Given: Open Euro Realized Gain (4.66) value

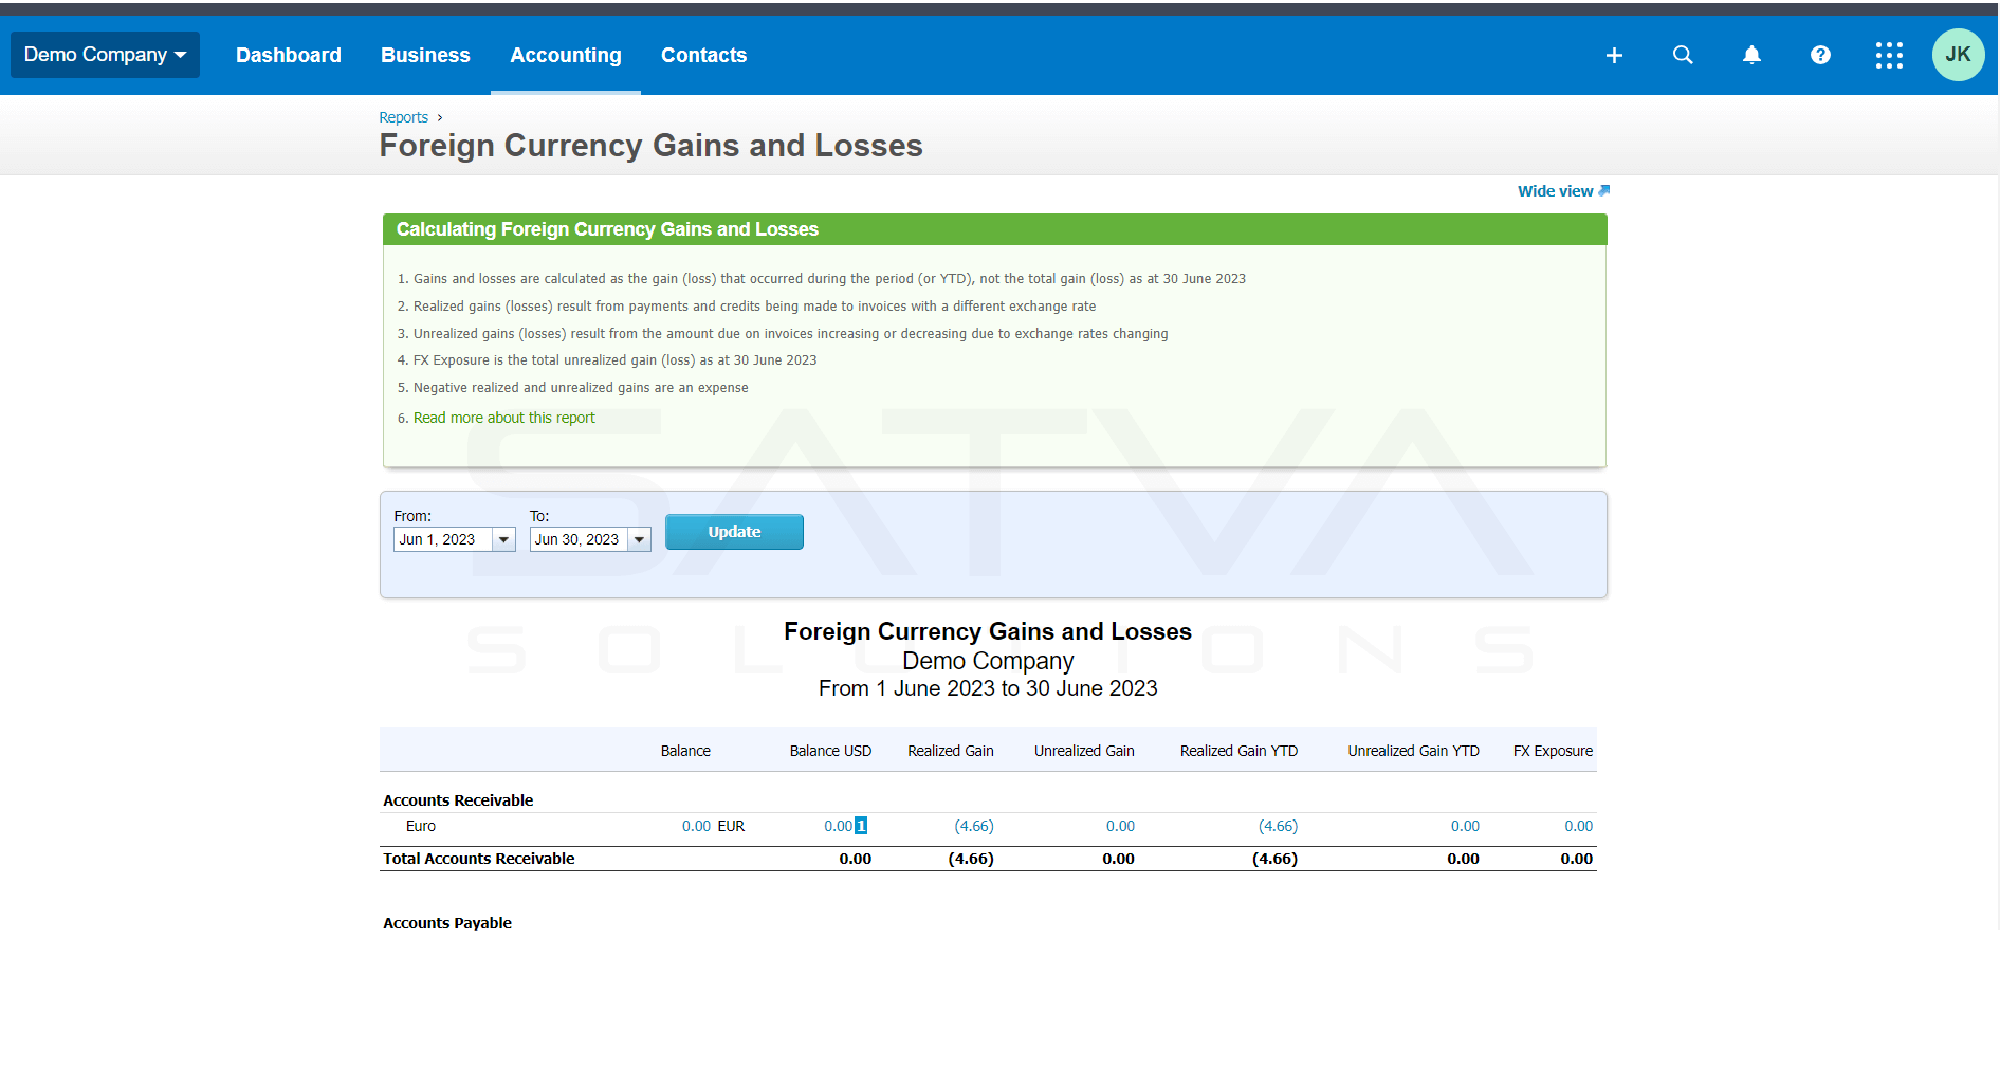Looking at the screenshot, I should (x=974, y=826).
